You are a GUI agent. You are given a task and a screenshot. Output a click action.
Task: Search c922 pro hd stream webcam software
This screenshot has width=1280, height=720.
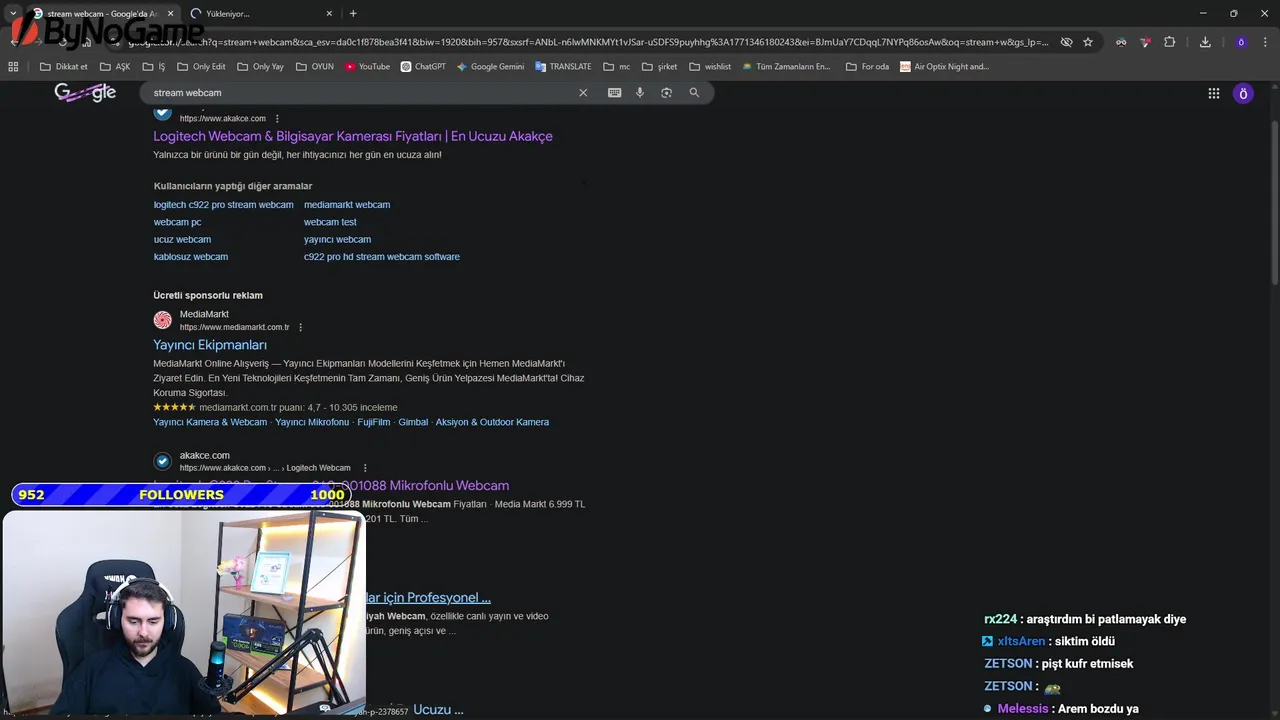click(x=382, y=257)
